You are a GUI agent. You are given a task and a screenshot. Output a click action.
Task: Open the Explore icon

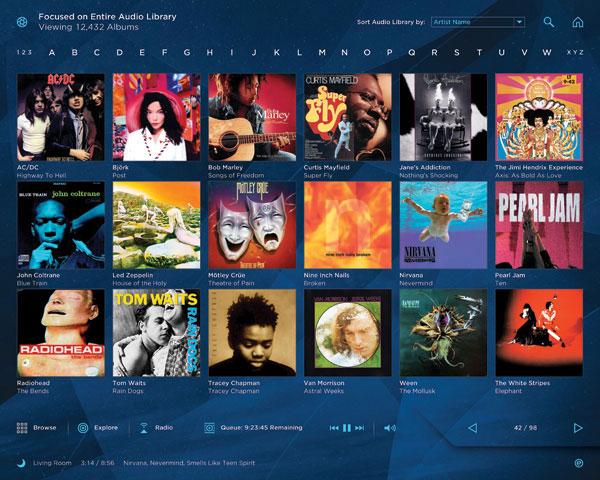[x=83, y=428]
